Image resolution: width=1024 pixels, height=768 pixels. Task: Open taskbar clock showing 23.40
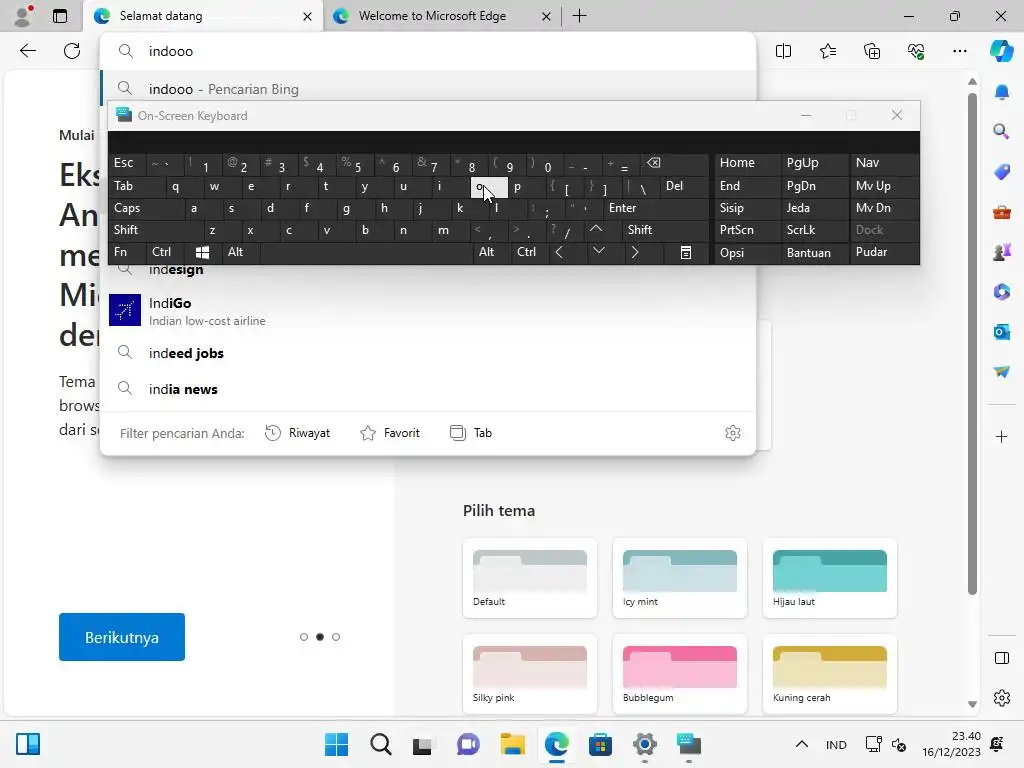pyautogui.click(x=952, y=744)
